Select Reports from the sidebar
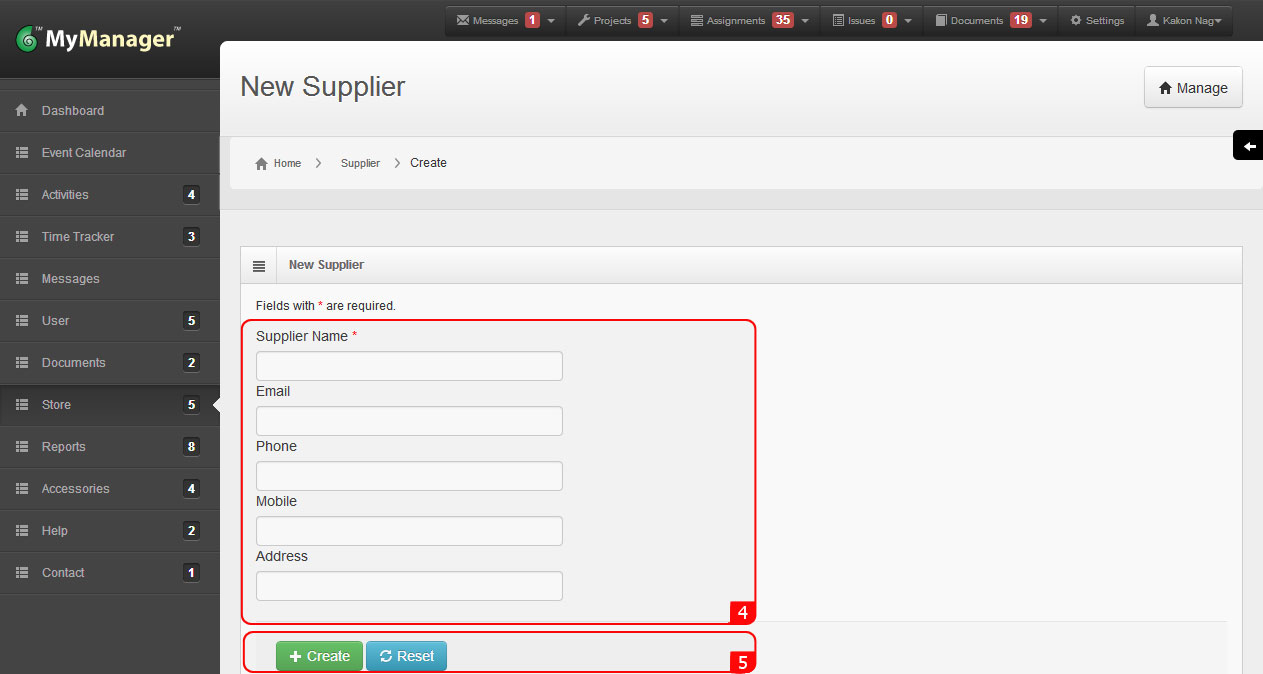 coord(63,446)
